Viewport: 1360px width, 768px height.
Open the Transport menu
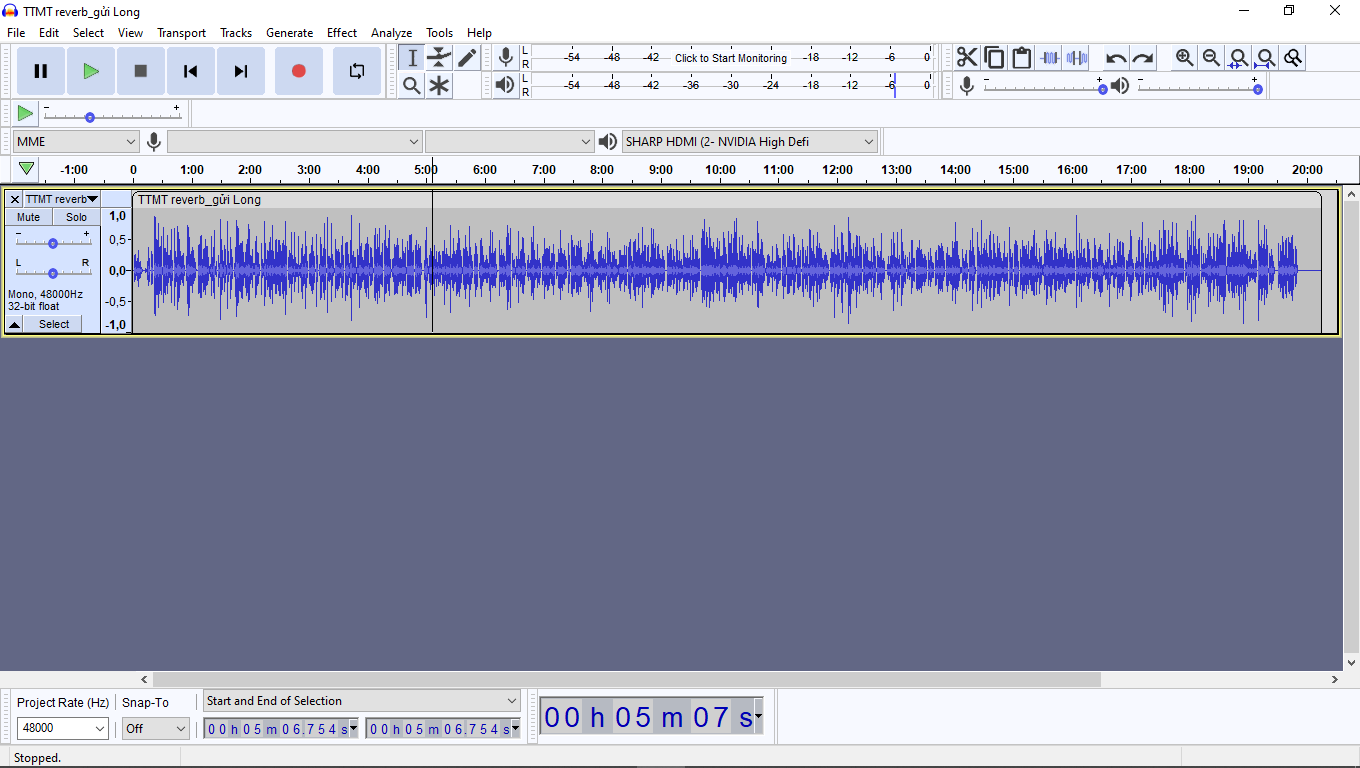click(181, 33)
